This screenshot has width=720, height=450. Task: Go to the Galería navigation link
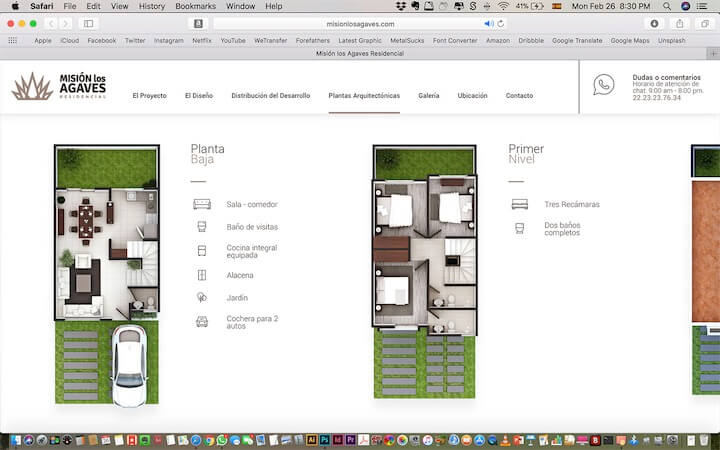point(429,96)
